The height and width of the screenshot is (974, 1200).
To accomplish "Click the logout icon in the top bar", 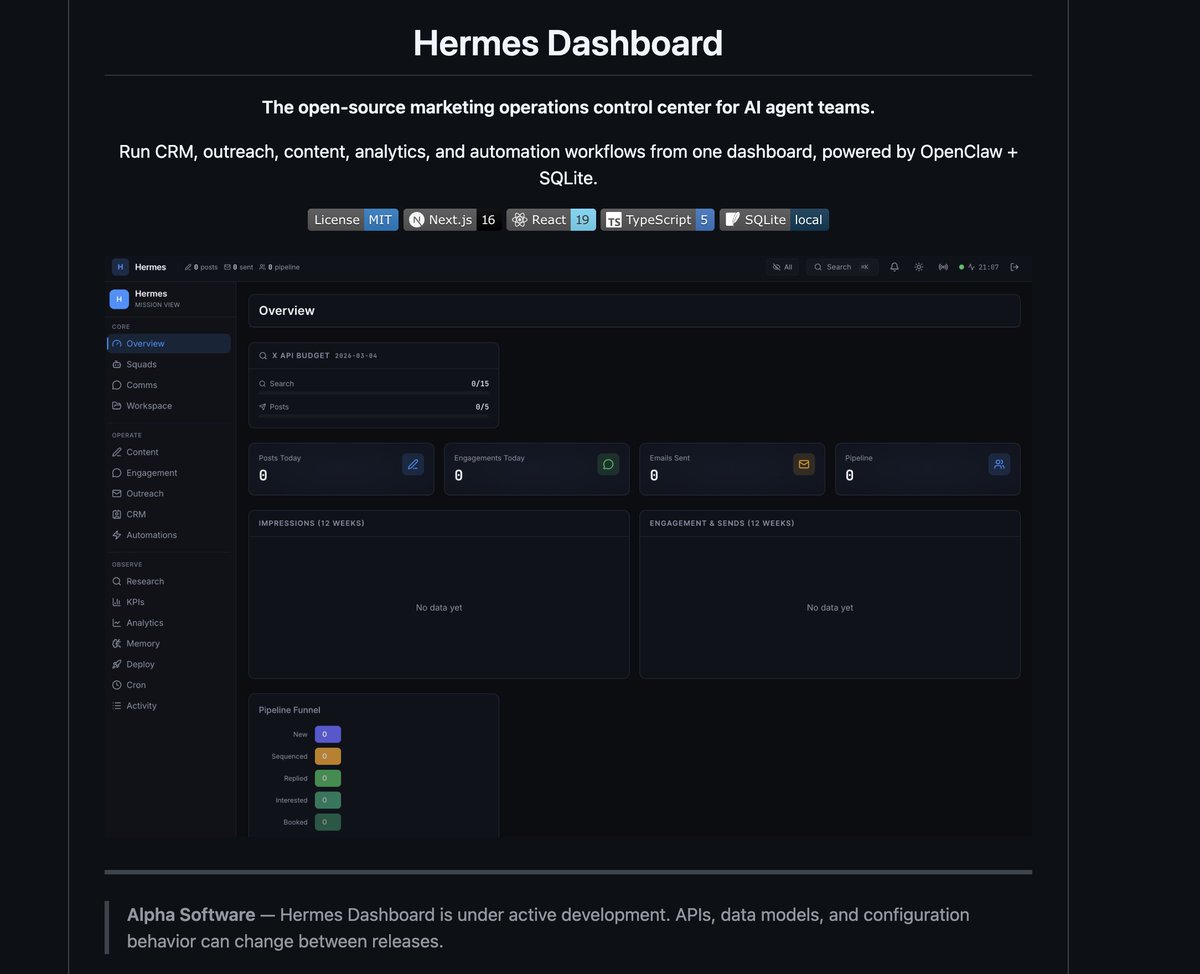I will click(1013, 267).
